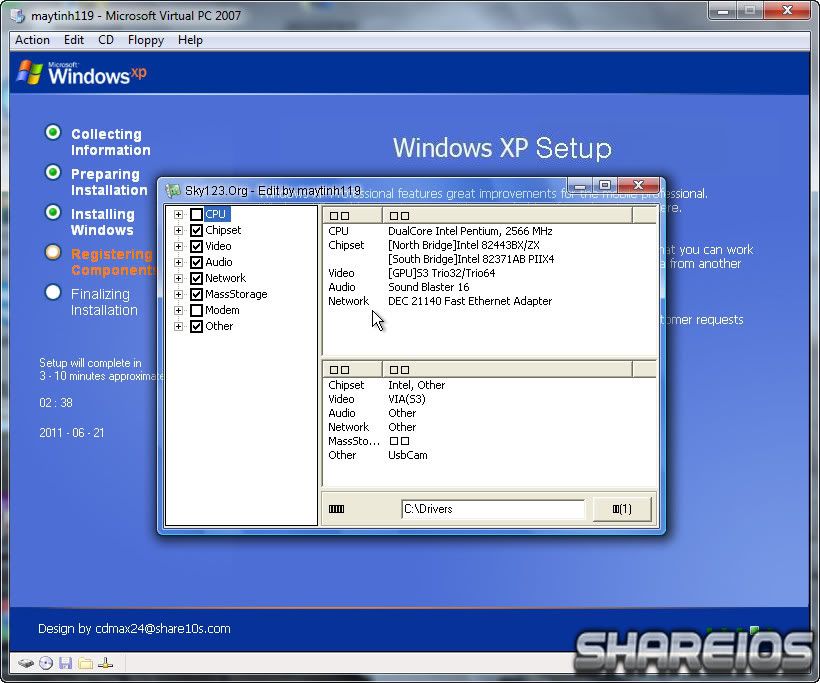Click the hard disk status icon

point(26,664)
